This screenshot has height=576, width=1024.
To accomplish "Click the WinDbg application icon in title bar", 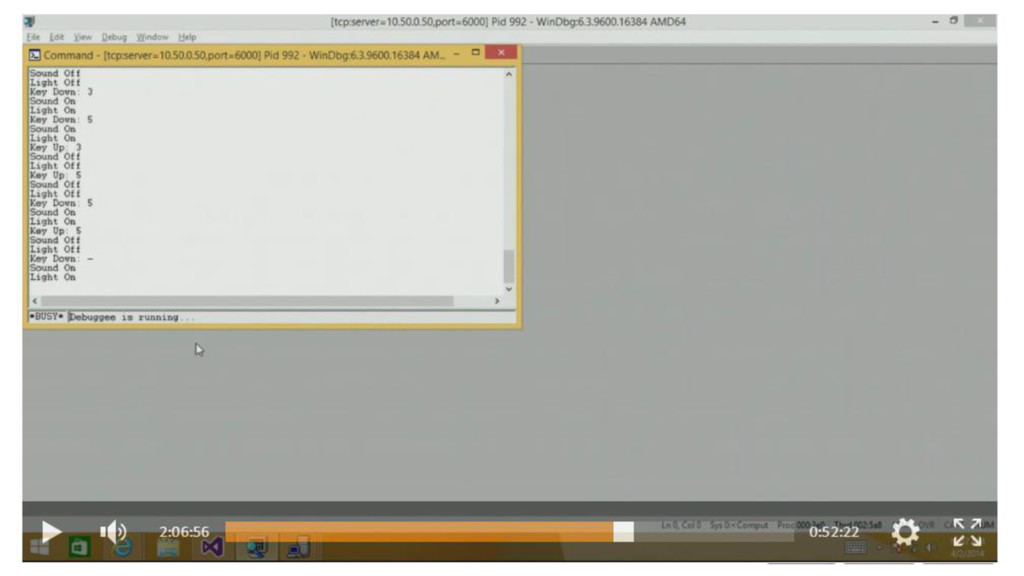I will [30, 22].
